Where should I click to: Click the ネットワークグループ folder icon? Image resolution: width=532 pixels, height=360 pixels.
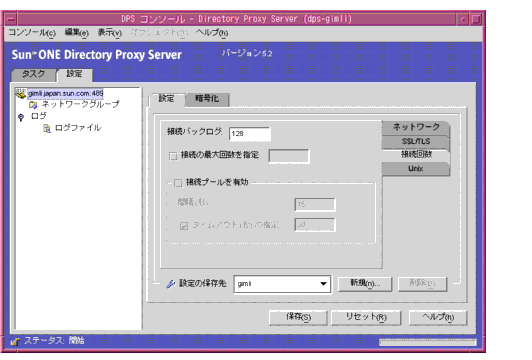tap(33, 105)
